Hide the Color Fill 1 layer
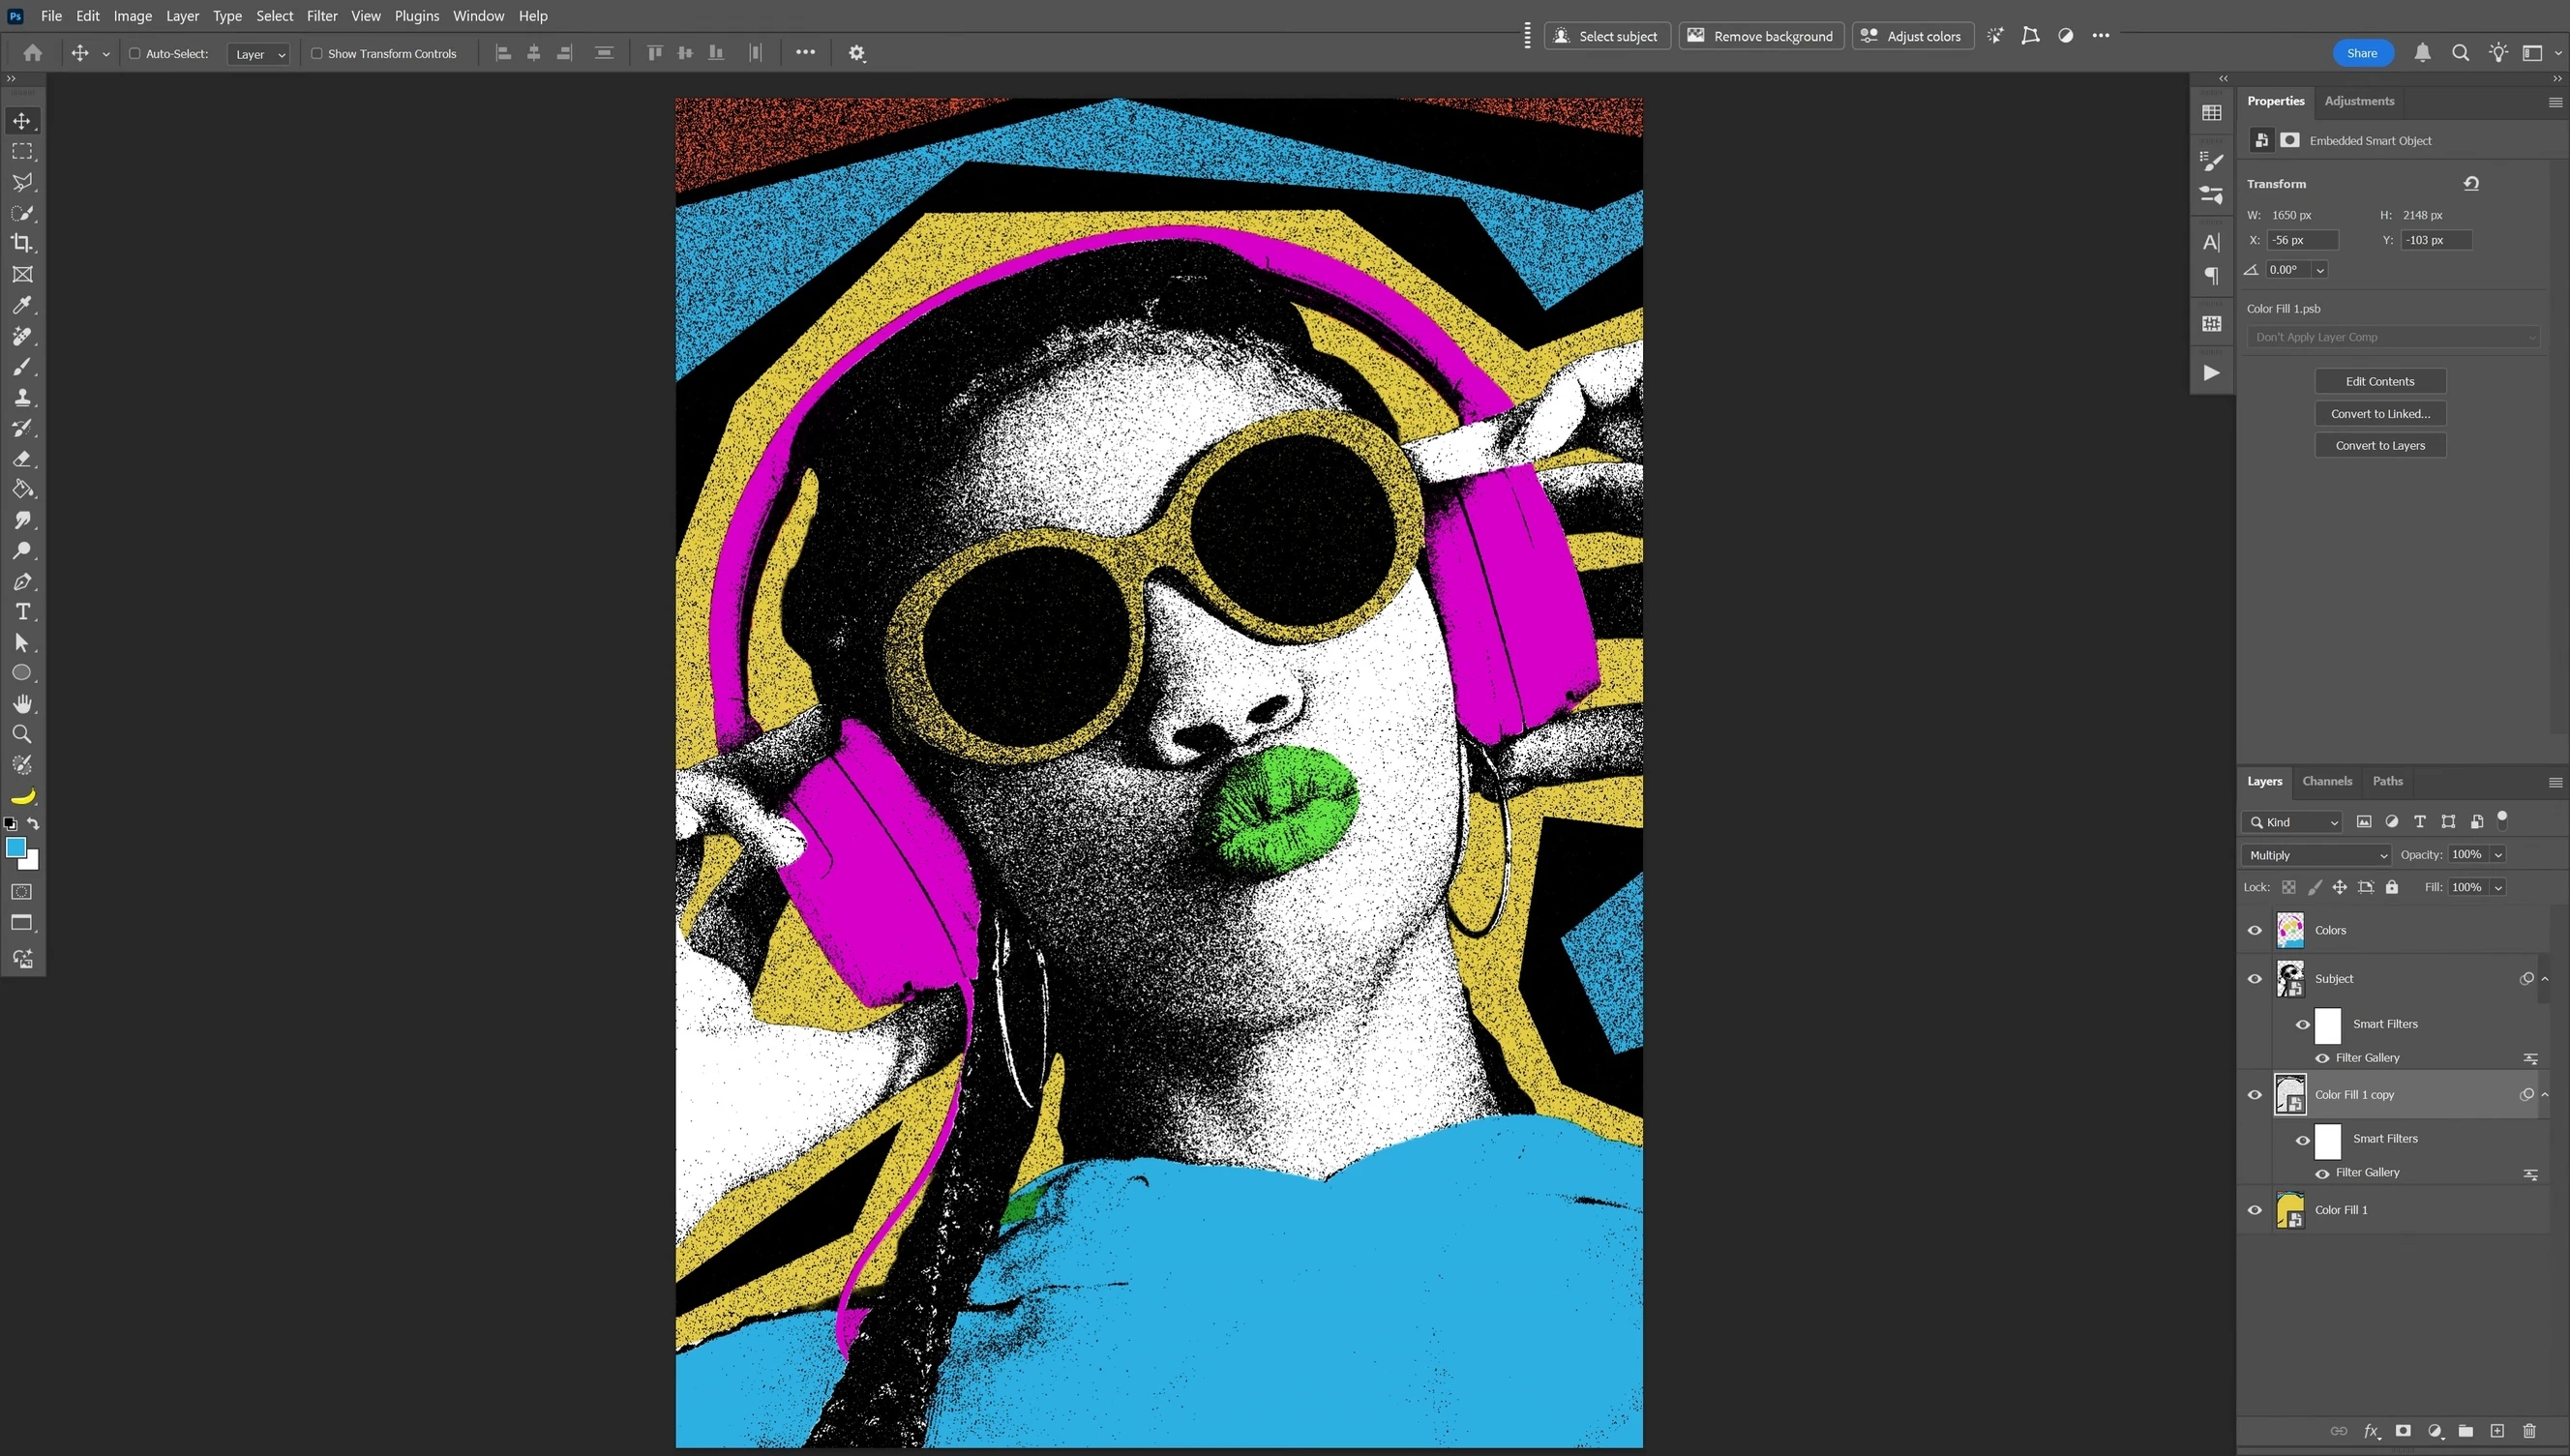Viewport: 2570px width, 1456px height. pyautogui.click(x=2255, y=1210)
